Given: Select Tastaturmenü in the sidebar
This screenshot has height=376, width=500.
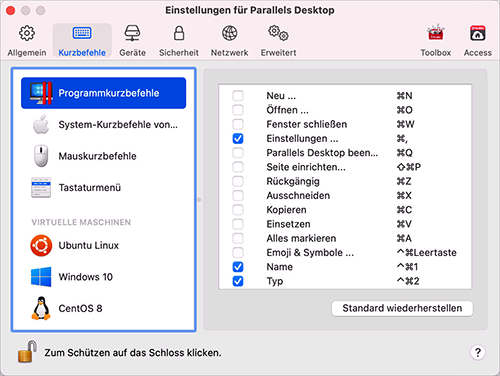Looking at the screenshot, I should [103, 187].
